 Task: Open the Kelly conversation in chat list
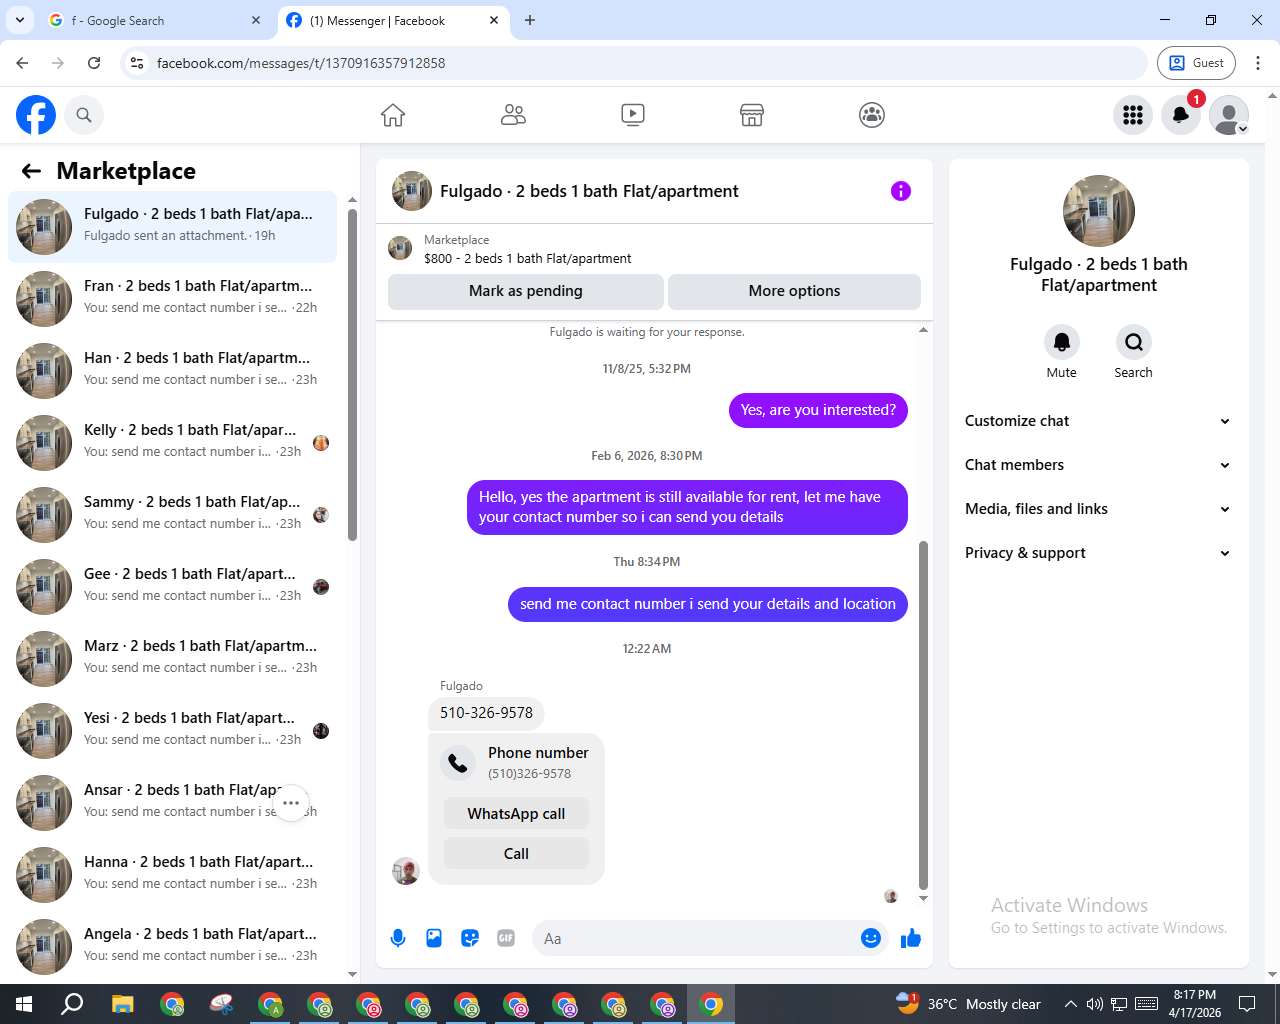172,443
